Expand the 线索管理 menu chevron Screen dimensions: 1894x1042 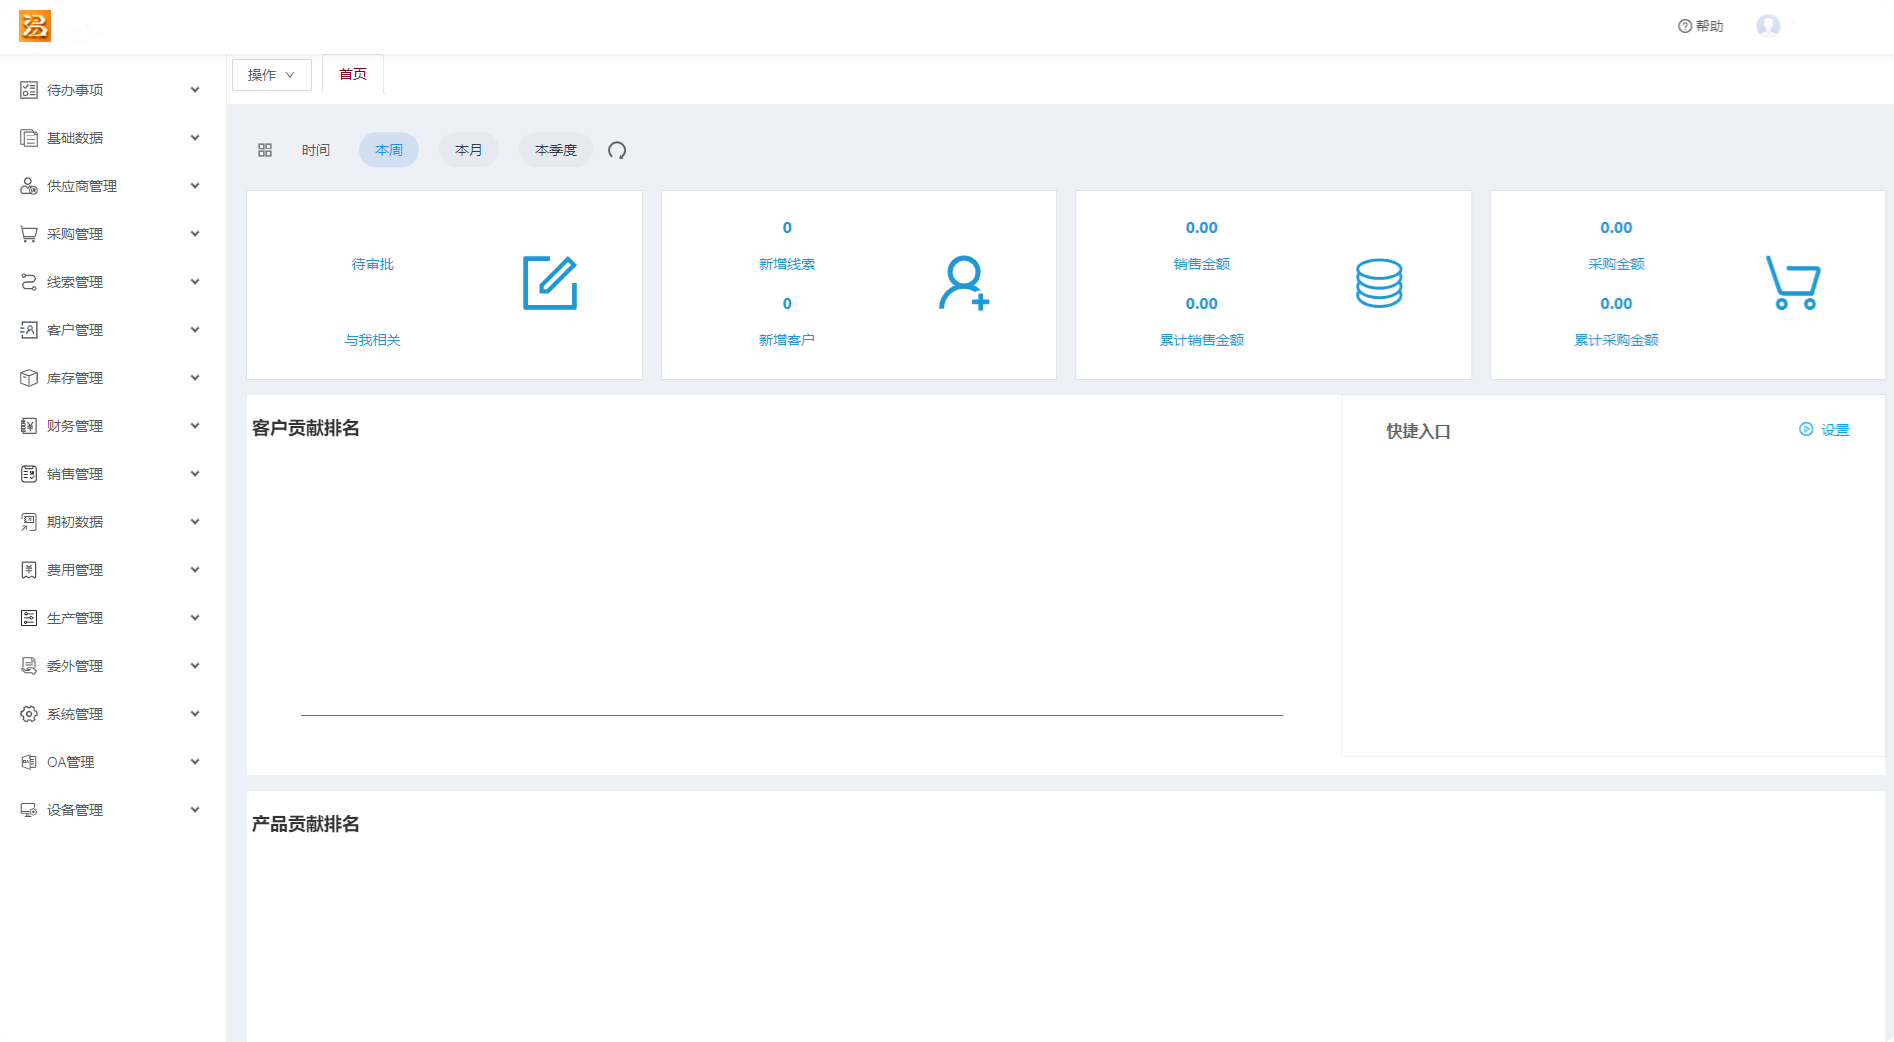[195, 282]
